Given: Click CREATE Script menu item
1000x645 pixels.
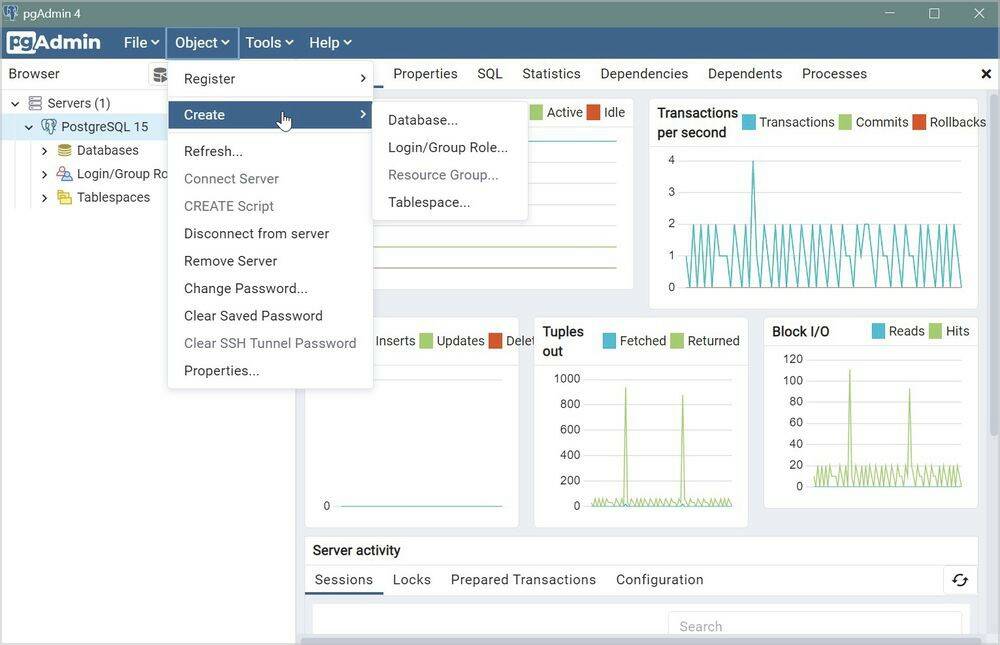Looking at the screenshot, I should 270,206.
